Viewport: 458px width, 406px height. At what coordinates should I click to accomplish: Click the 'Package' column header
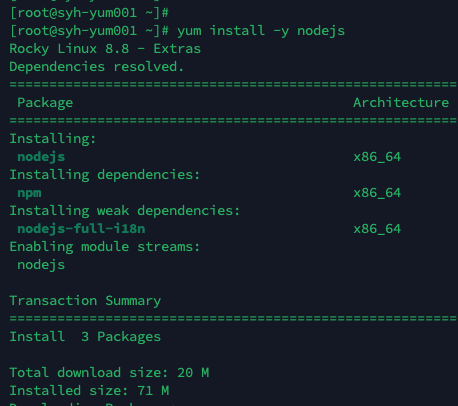click(45, 103)
